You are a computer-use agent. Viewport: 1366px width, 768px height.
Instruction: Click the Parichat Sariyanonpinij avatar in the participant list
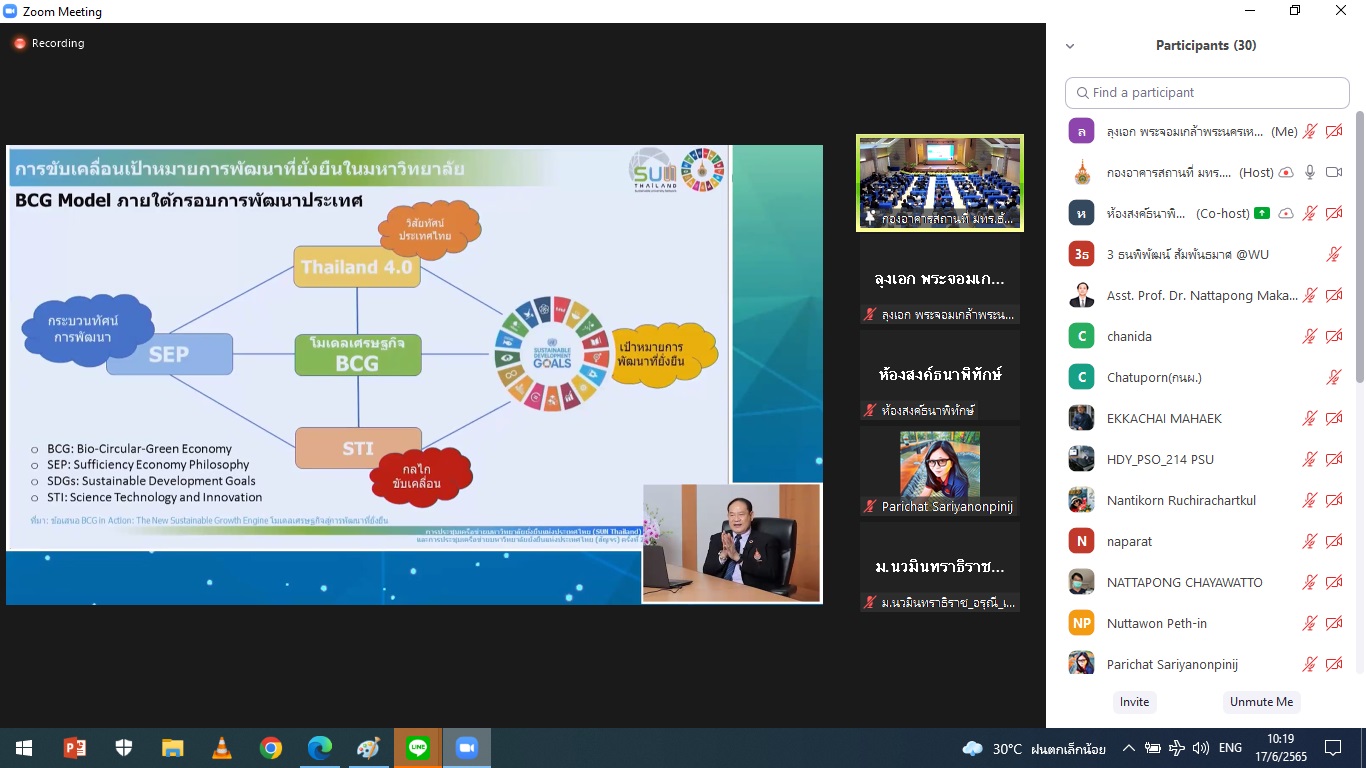pyautogui.click(x=1081, y=663)
